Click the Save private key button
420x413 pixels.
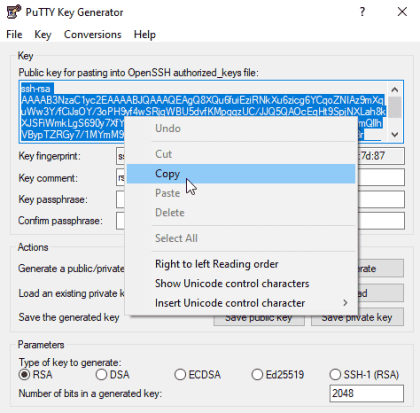click(x=357, y=318)
